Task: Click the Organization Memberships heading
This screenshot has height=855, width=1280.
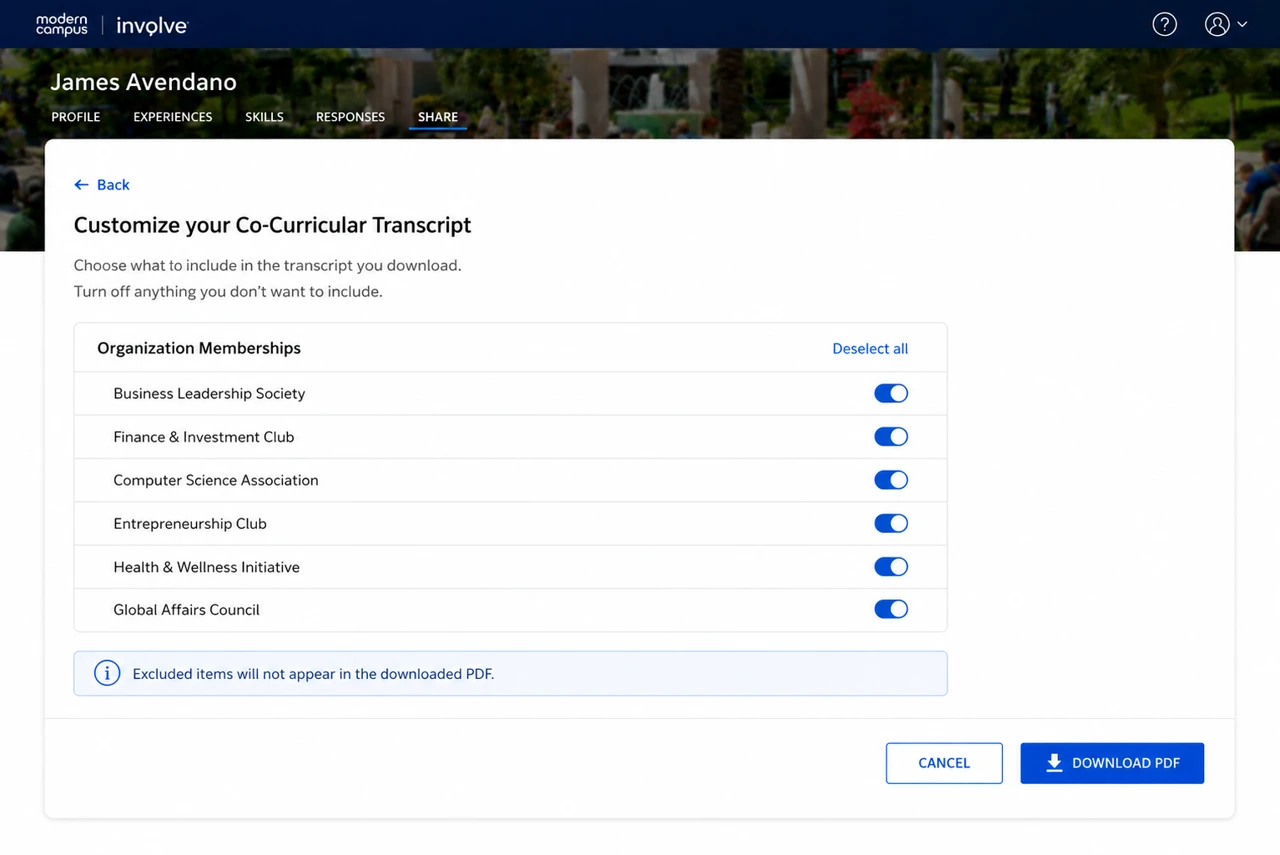Action: (199, 348)
